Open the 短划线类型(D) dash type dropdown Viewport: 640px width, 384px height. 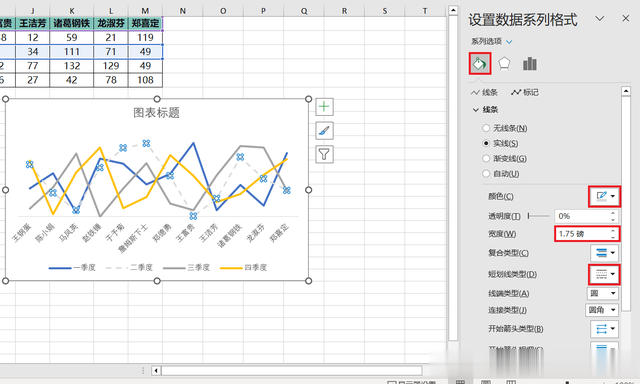(604, 274)
